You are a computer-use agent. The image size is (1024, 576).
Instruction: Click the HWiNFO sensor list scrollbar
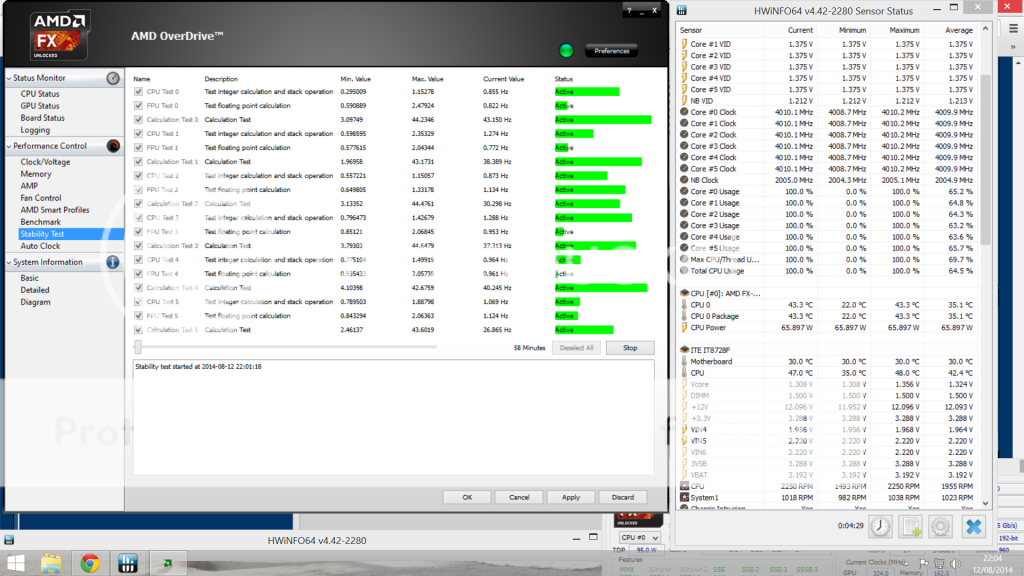pos(985,161)
